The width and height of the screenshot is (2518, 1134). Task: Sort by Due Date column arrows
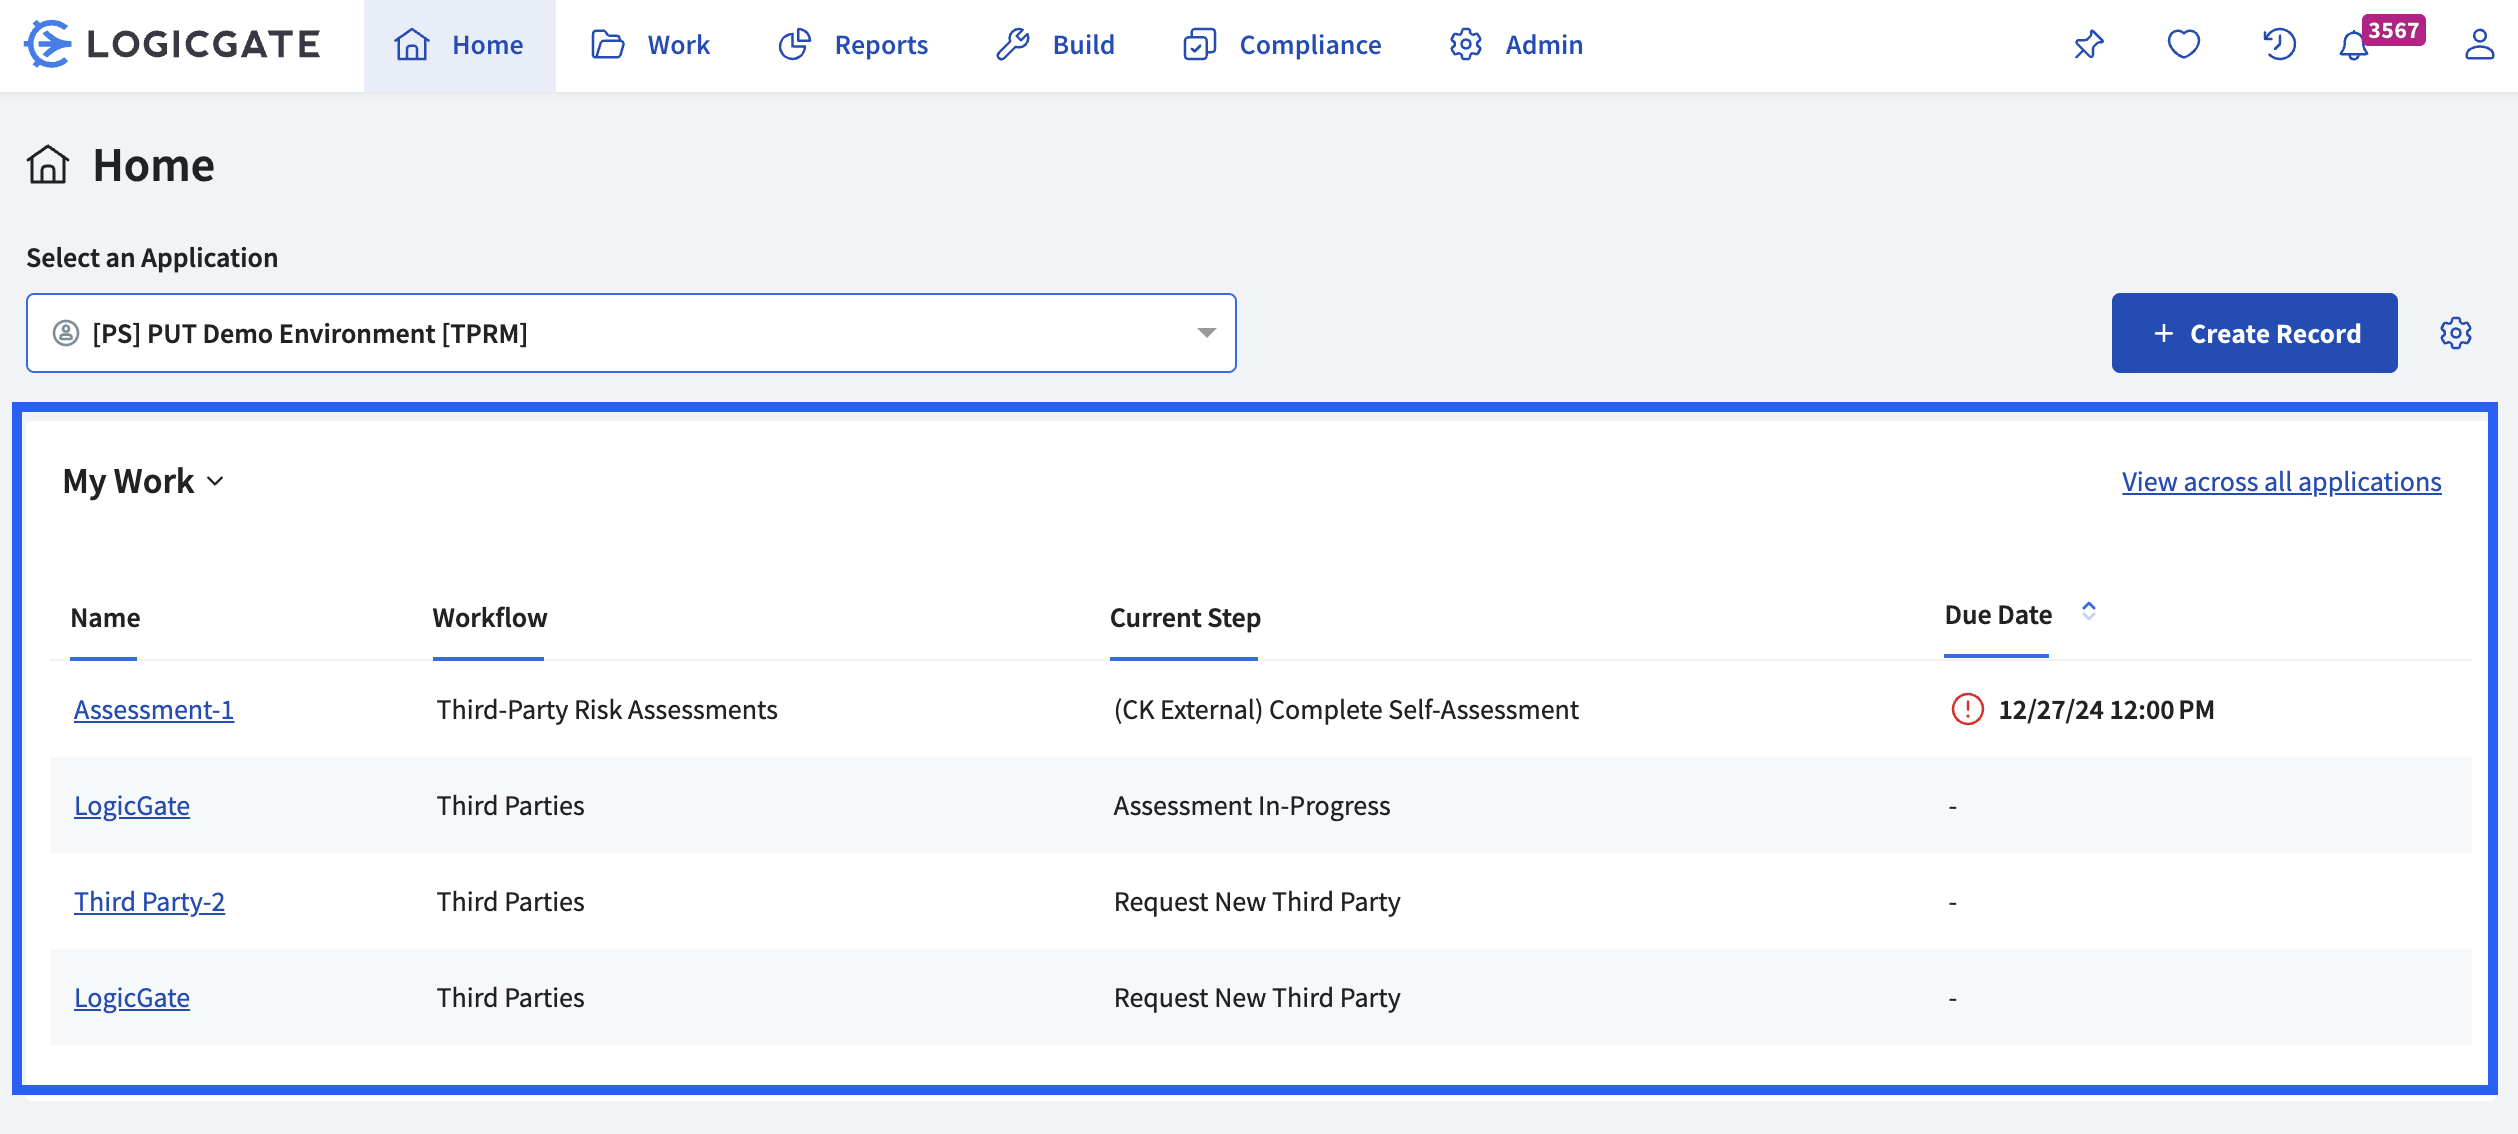[x=2088, y=611]
